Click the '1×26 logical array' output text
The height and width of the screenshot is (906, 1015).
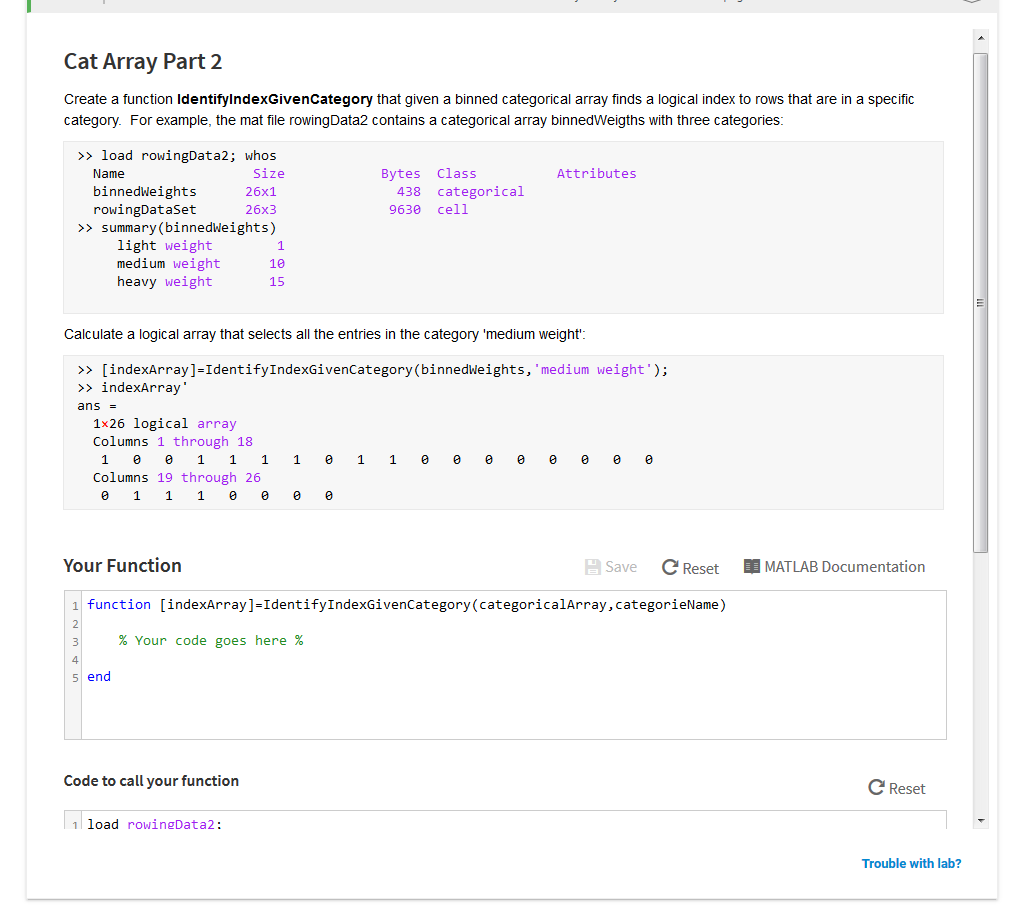(x=164, y=424)
